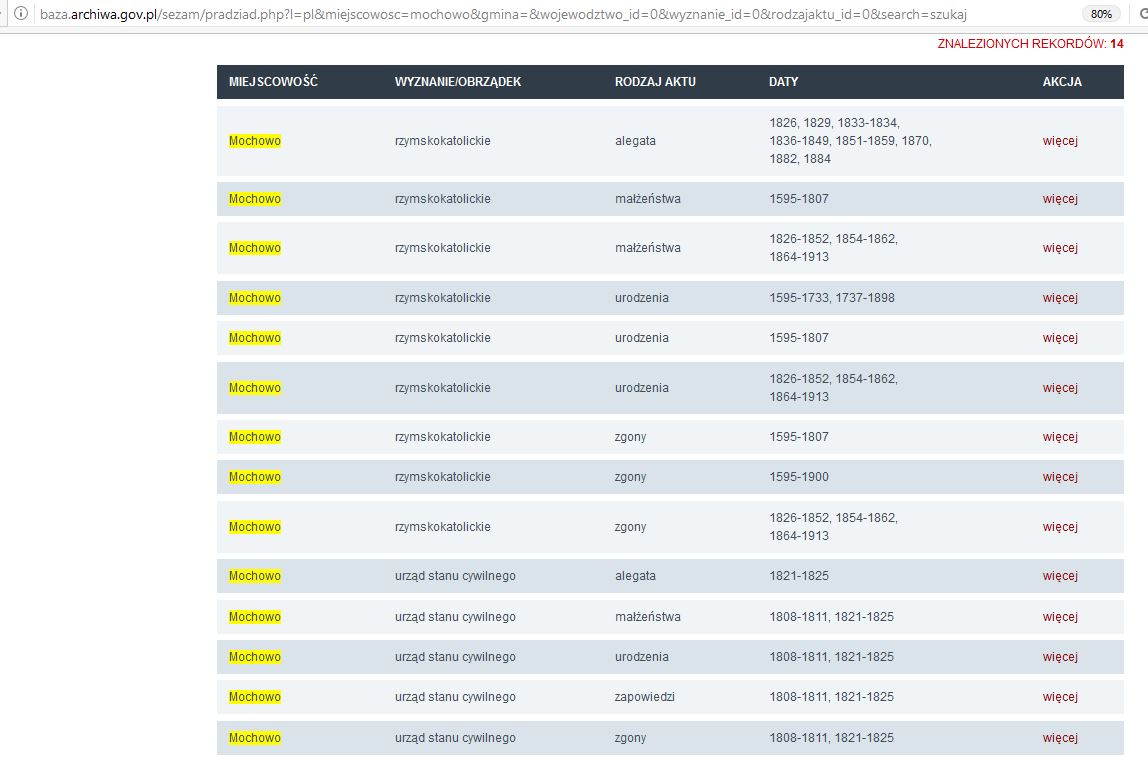Click the DATY column header
Screen dimensions: 1148x766
point(783,82)
